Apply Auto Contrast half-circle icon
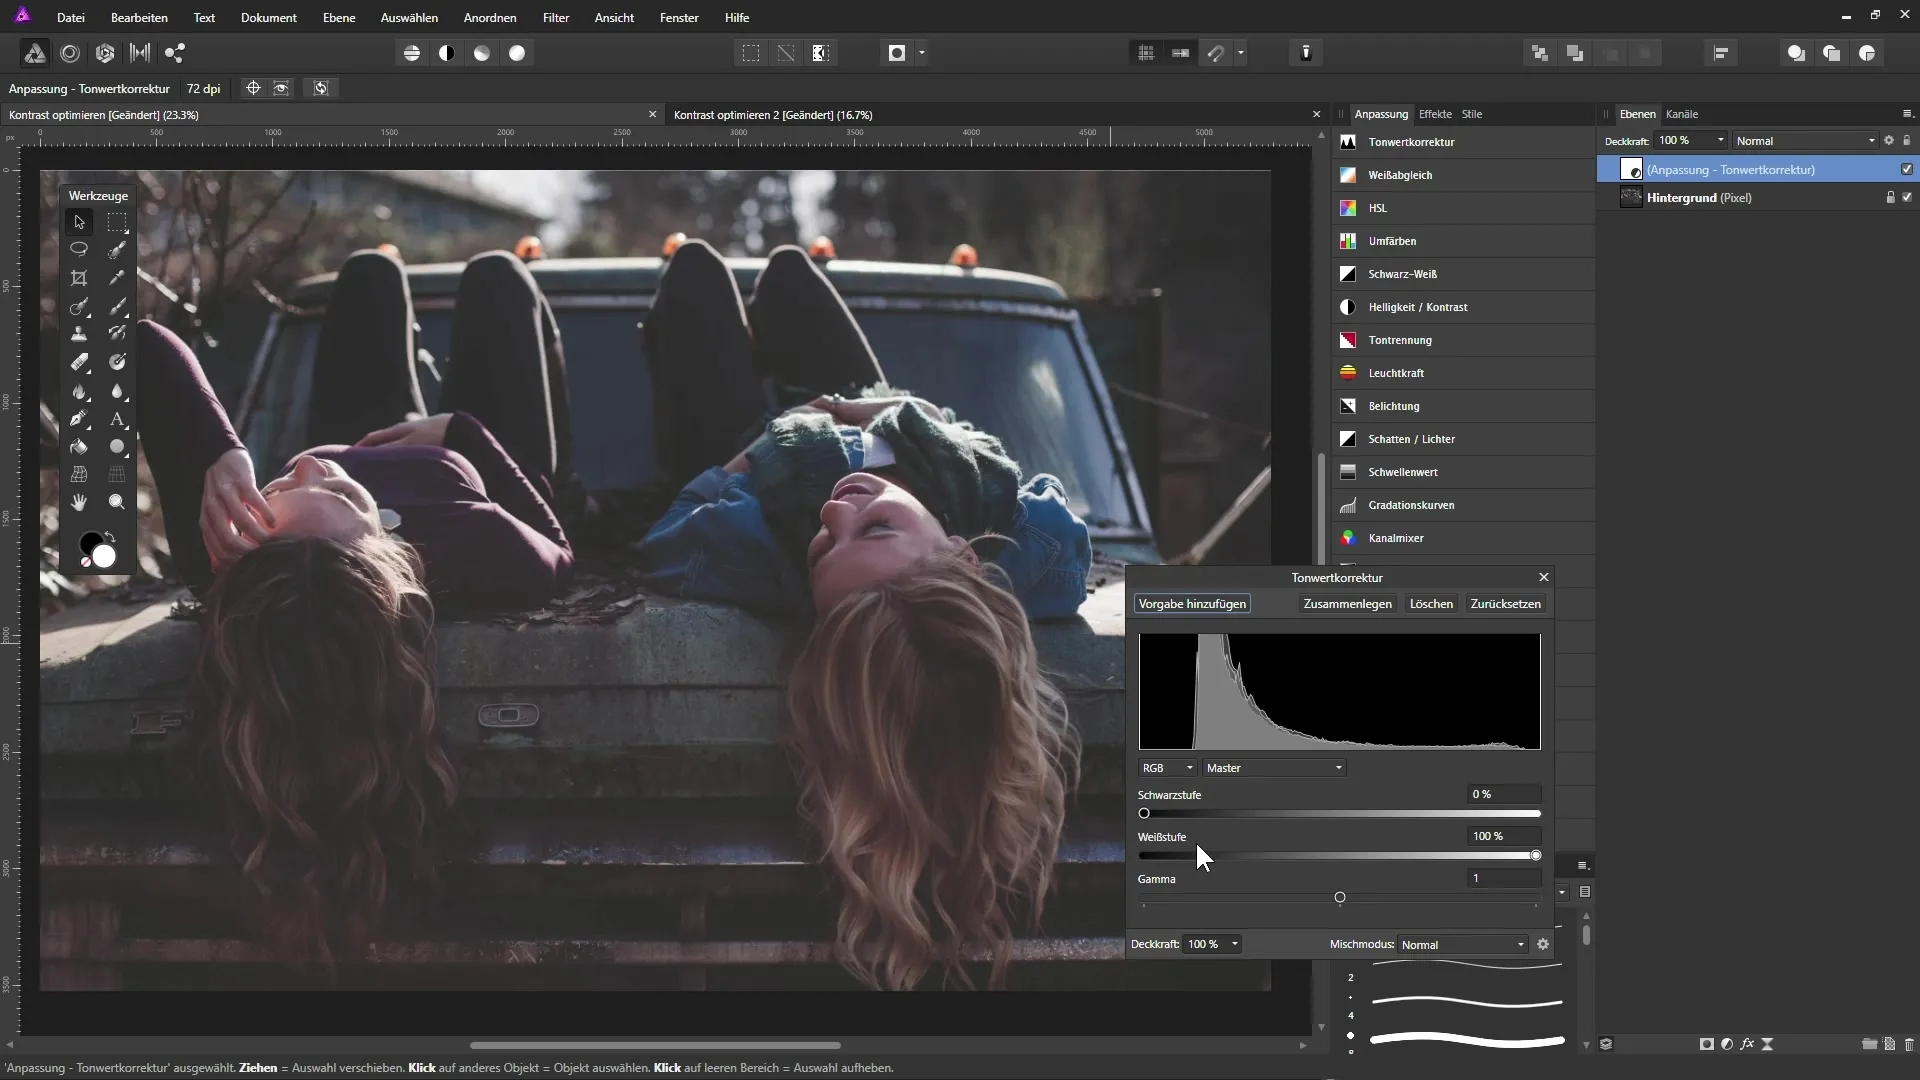Image resolution: width=1920 pixels, height=1080 pixels. 447,53
